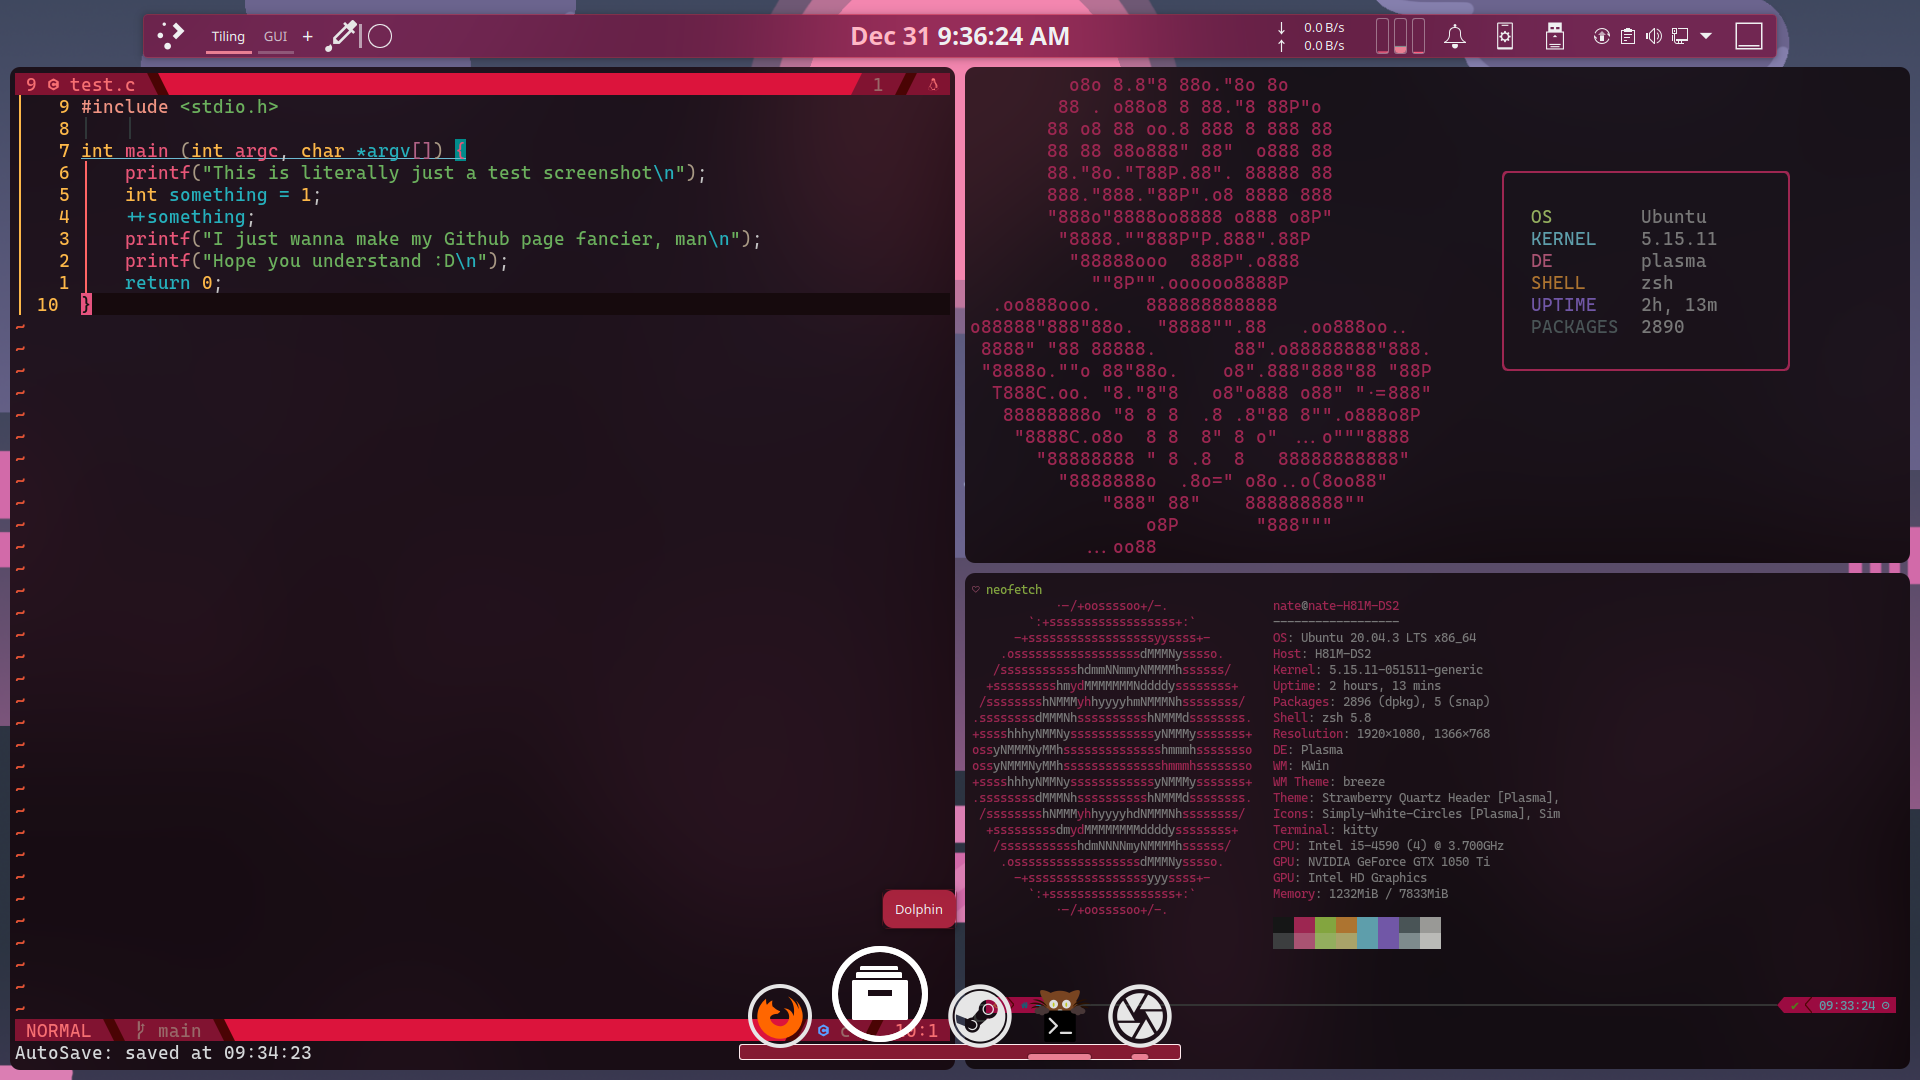The width and height of the screenshot is (1920, 1080).
Task: Open wired network connections tray icon
Action: pyautogui.click(x=1680, y=37)
